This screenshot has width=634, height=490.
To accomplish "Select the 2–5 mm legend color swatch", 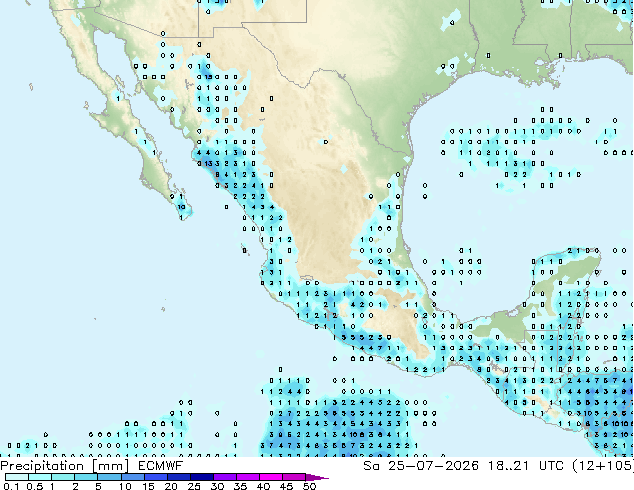I will point(86,477).
